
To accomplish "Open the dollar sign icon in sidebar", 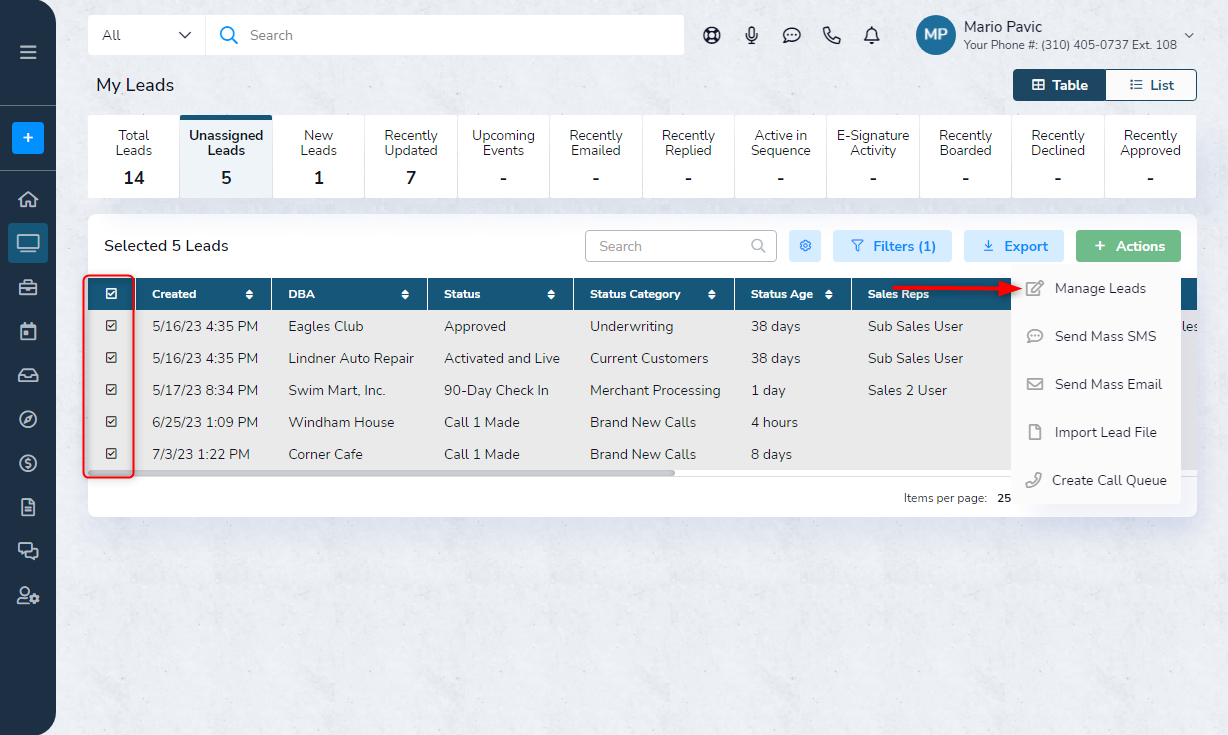I will tap(28, 463).
